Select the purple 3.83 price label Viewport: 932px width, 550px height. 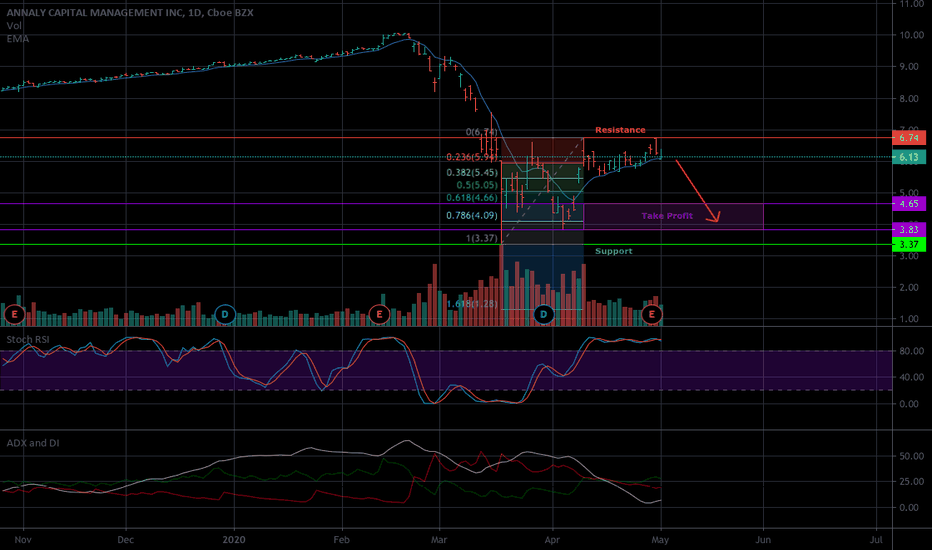[x=909, y=229]
